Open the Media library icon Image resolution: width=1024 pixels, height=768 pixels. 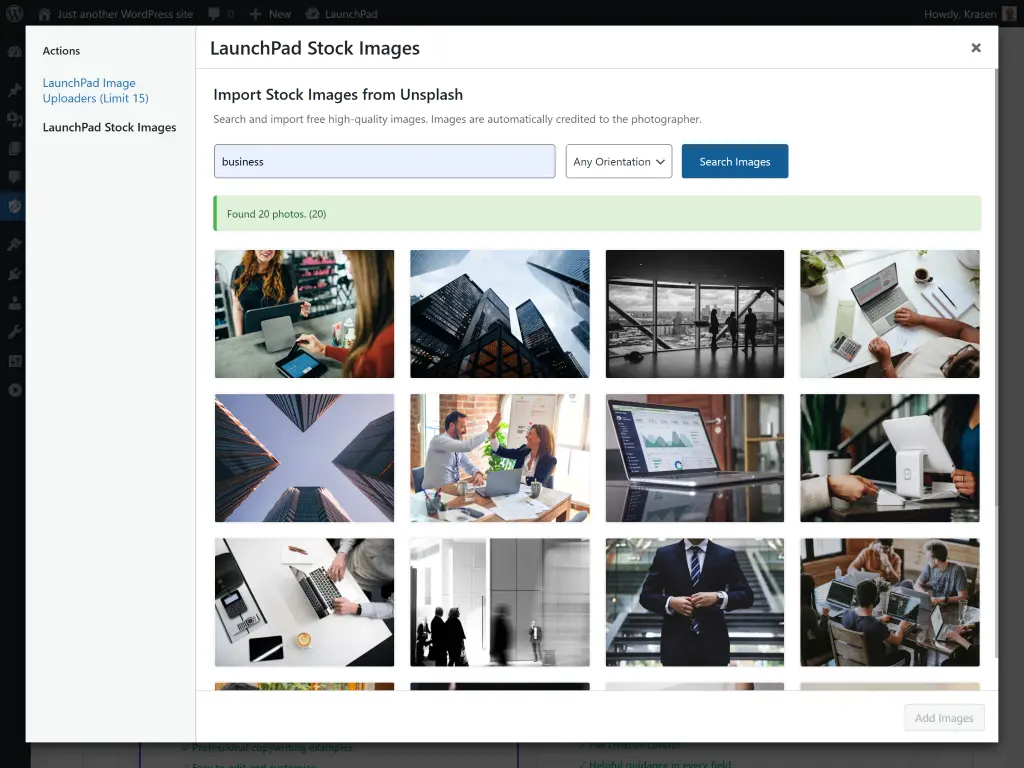tap(14, 117)
